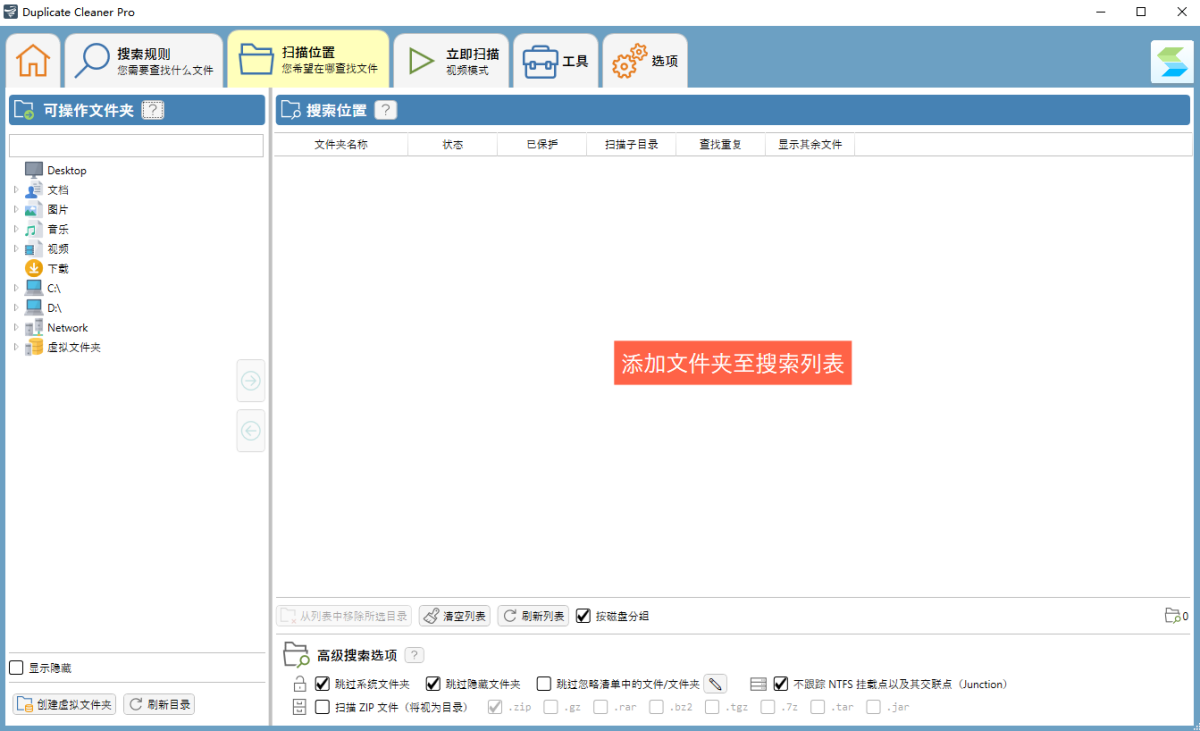This screenshot has height=731, width=1200.
Task: Click the right arrow add-folder icon
Action: coord(251,380)
